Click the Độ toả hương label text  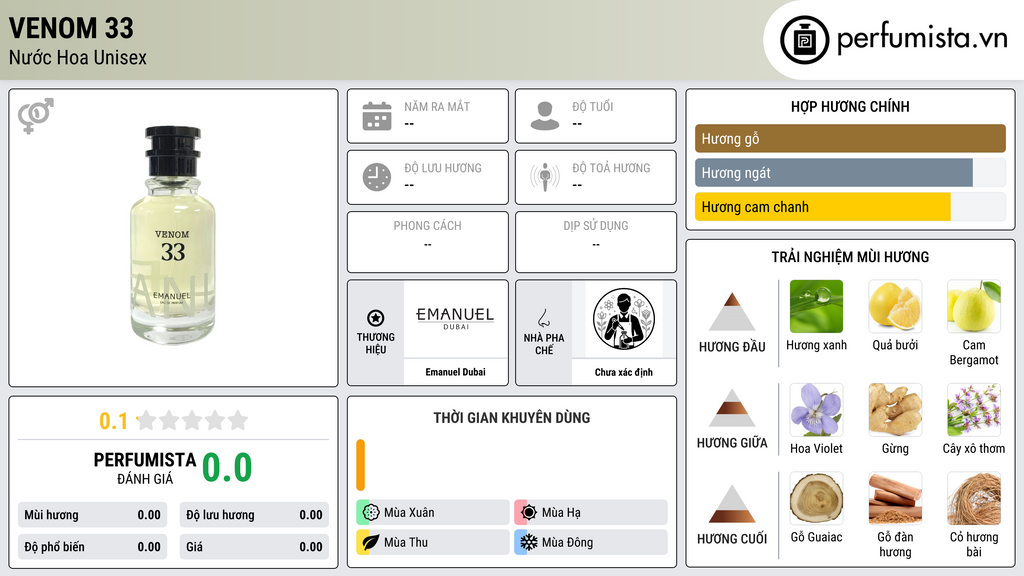coord(611,168)
